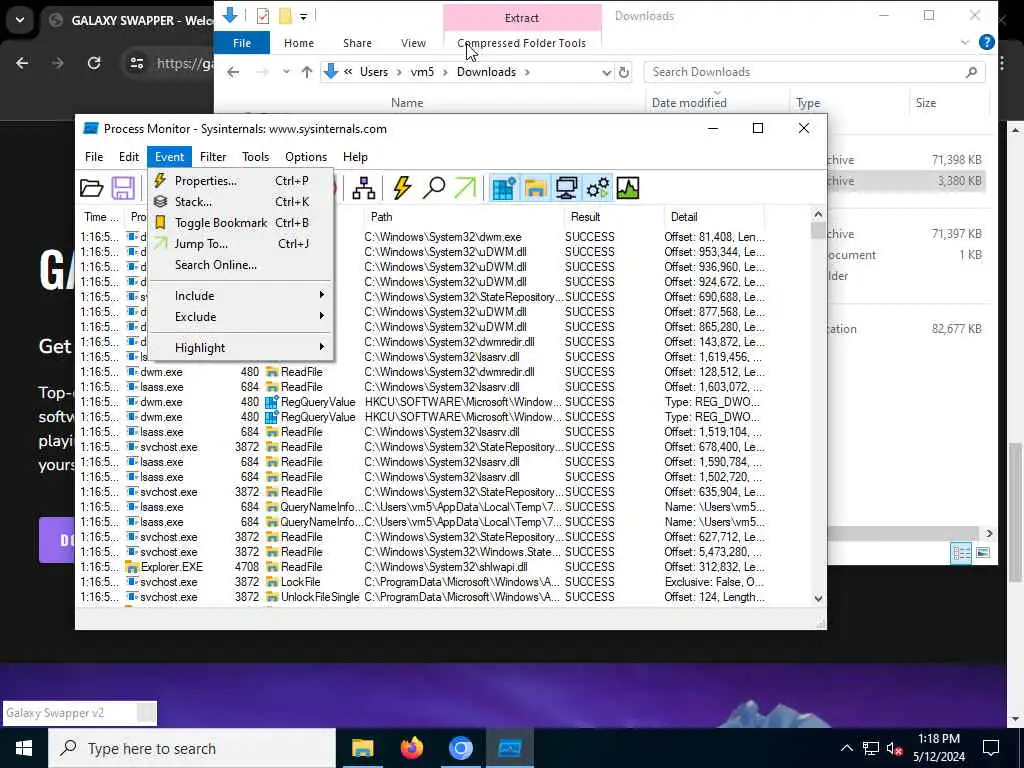The image size is (1024, 768).
Task: Toggle Show Process and Thread Activity icon
Action: (598, 188)
